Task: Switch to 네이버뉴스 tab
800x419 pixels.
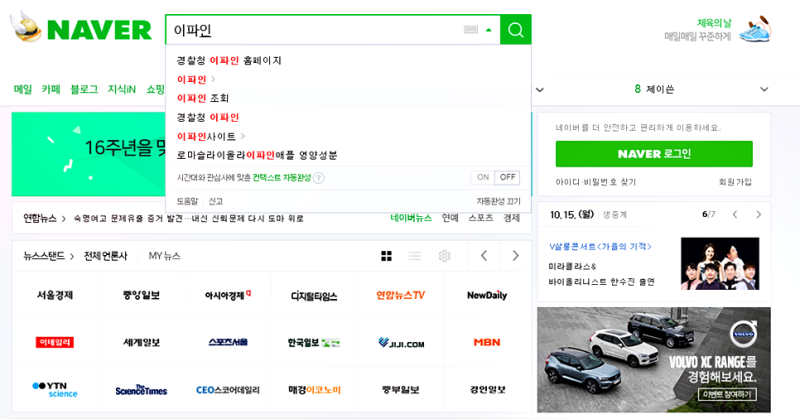Action: pos(411,218)
